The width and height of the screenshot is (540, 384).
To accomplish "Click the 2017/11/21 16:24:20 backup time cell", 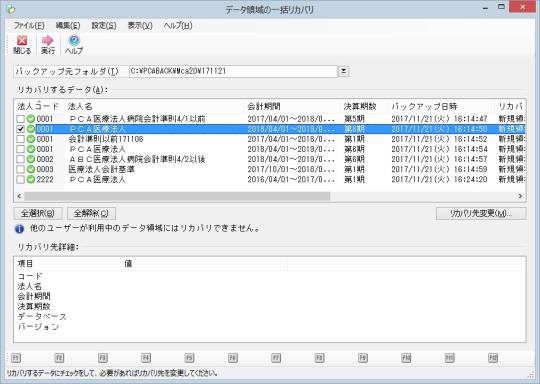I will tap(439, 179).
